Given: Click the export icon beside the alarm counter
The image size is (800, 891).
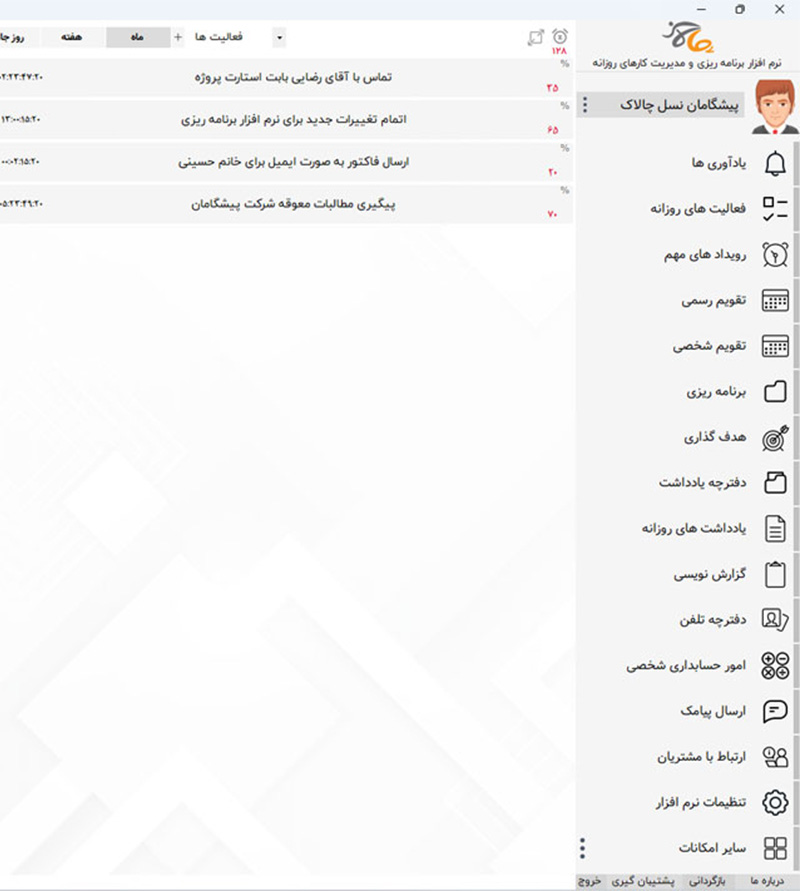Looking at the screenshot, I should tap(535, 38).
